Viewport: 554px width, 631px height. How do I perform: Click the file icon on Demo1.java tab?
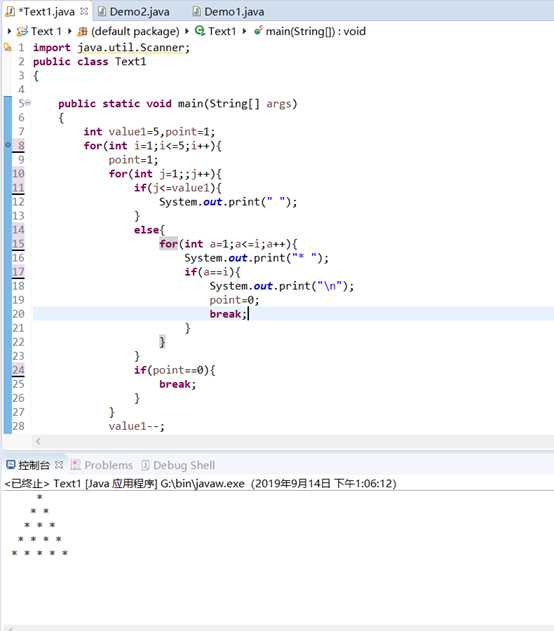point(196,12)
